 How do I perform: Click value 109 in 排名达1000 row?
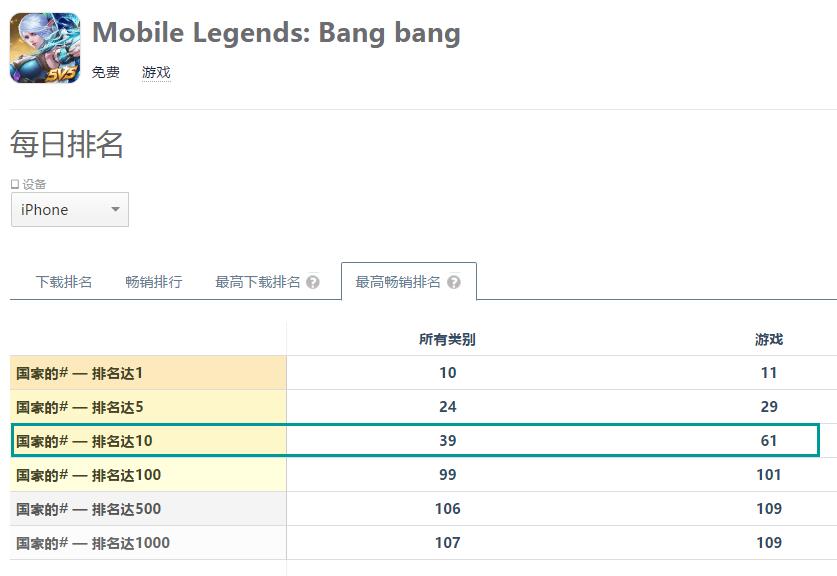769,542
